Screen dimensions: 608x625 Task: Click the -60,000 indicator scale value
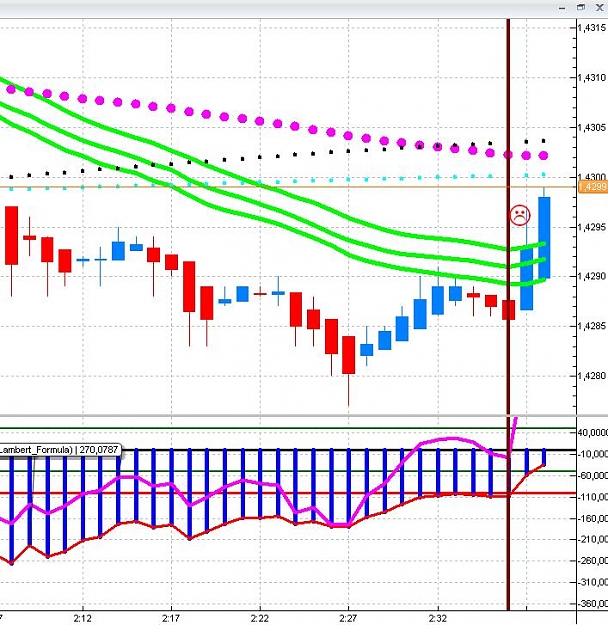[593, 476]
